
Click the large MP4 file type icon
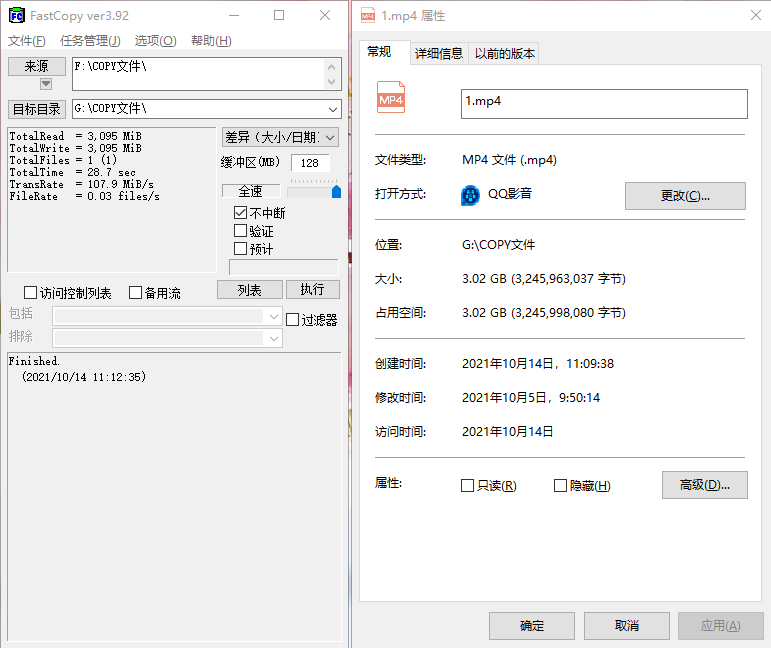click(391, 98)
